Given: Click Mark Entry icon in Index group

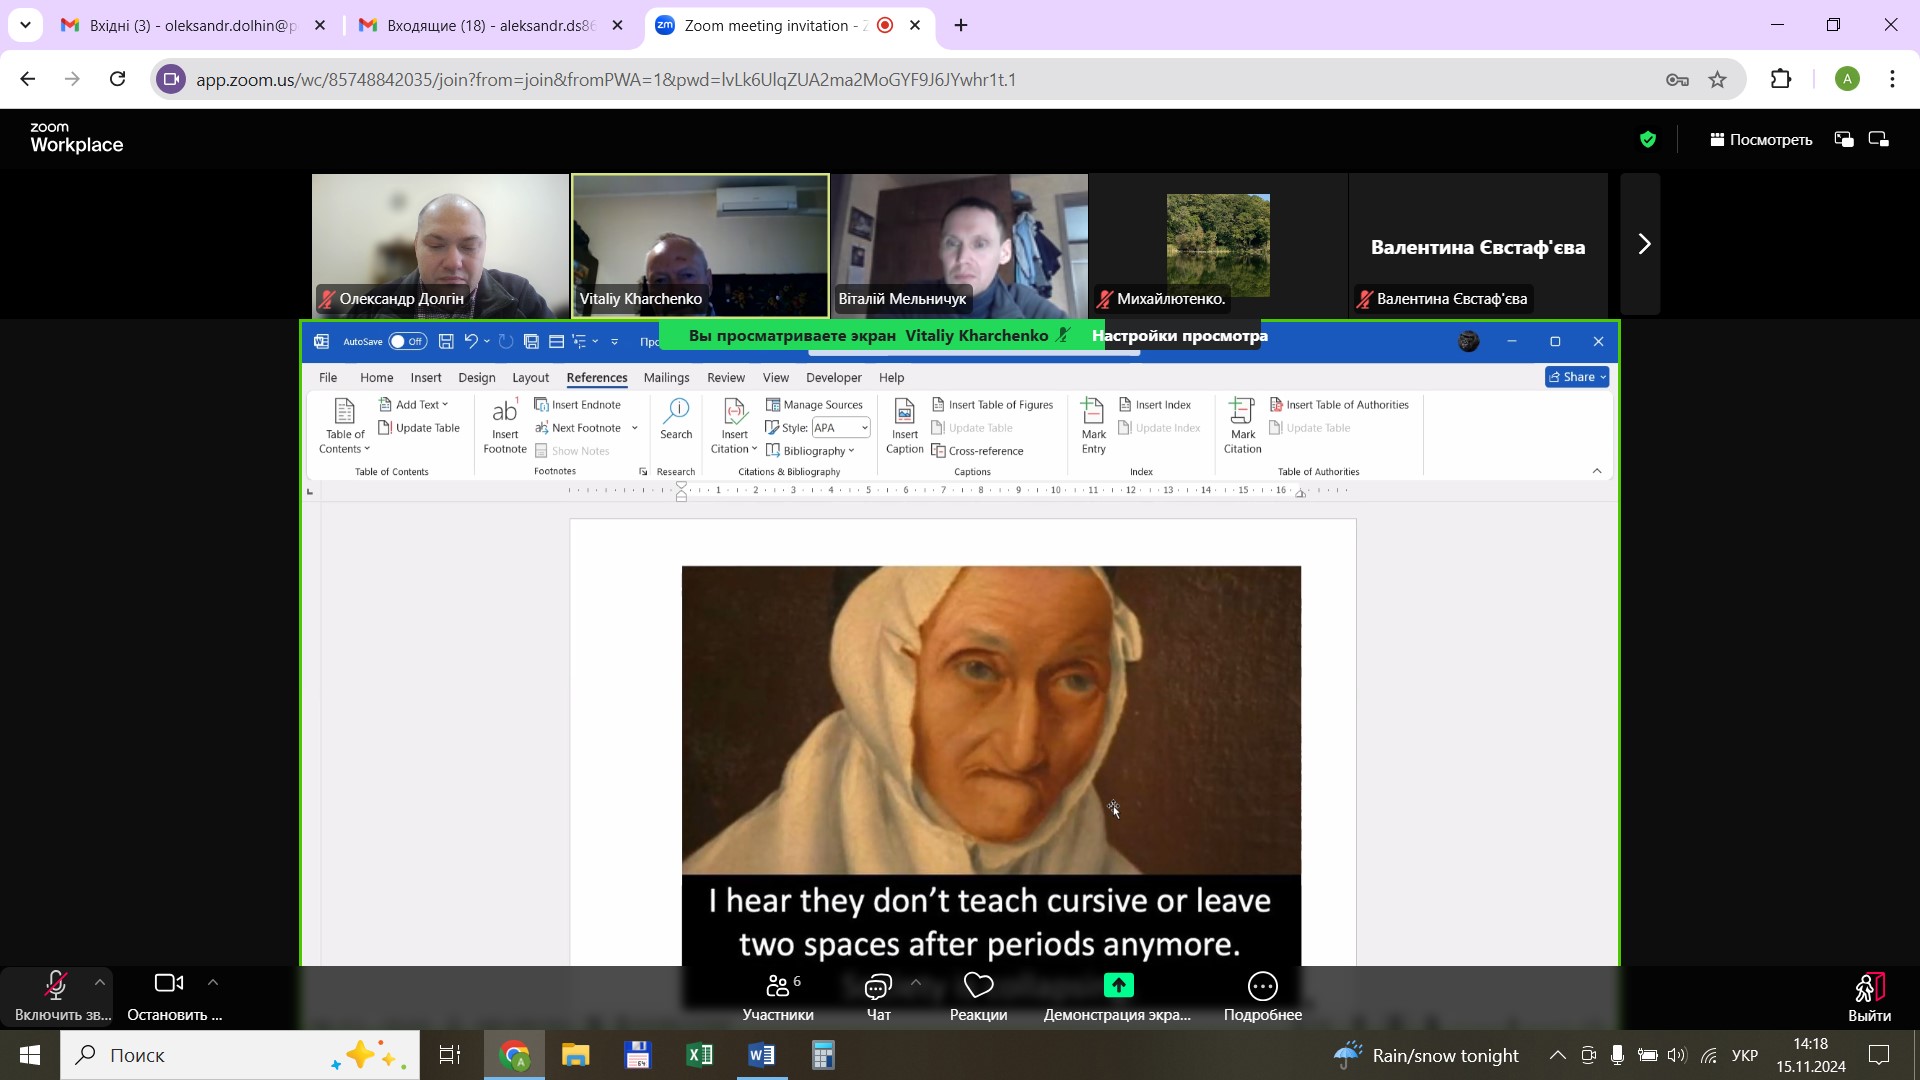Looking at the screenshot, I should point(1093,426).
